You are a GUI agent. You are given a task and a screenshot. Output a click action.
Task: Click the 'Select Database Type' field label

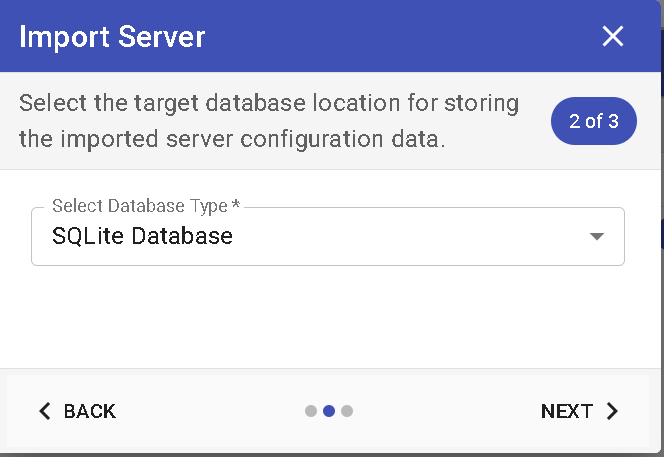point(139,206)
